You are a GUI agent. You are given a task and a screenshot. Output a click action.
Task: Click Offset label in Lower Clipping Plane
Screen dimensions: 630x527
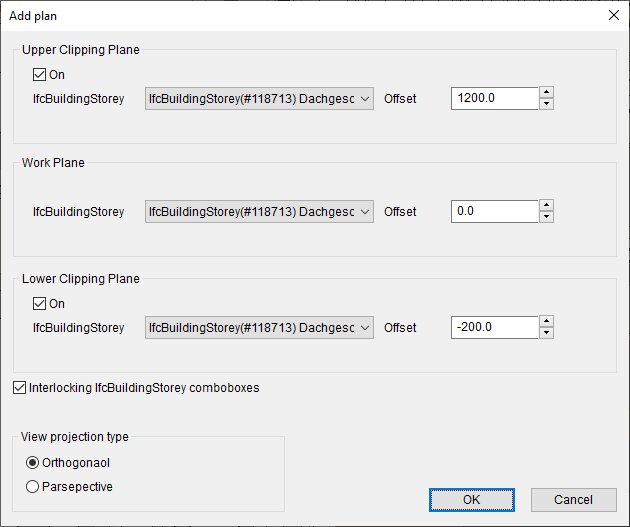[400, 328]
